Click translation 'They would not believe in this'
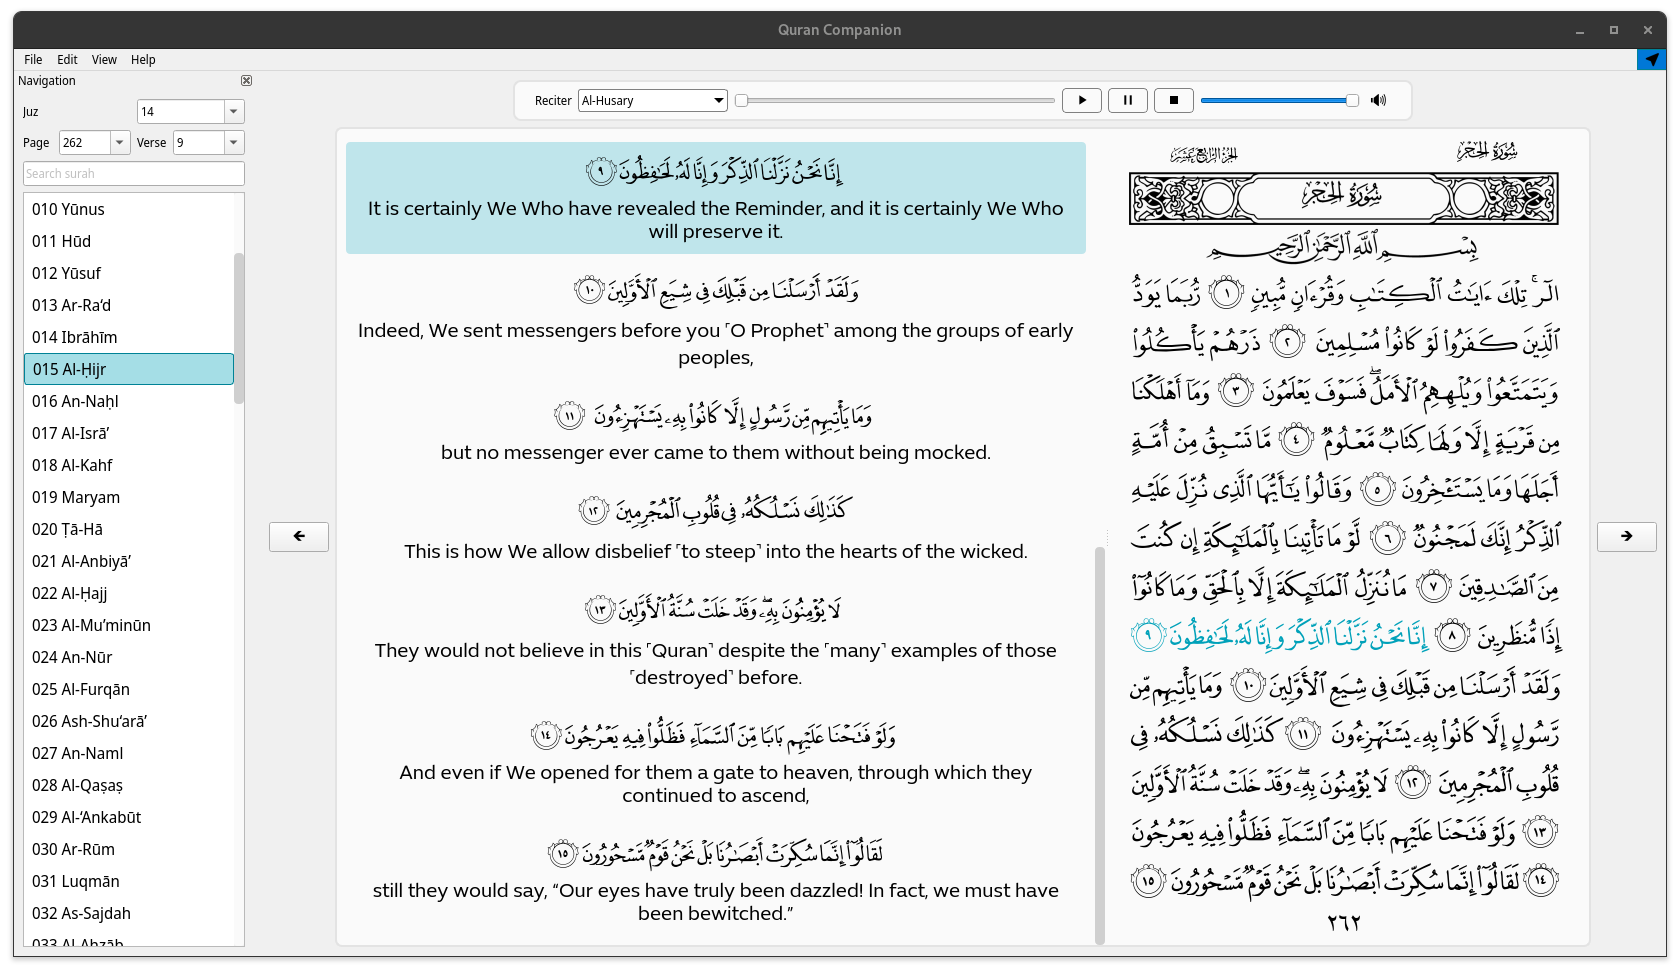Image resolution: width=1680 pixels, height=973 pixels. [716, 664]
